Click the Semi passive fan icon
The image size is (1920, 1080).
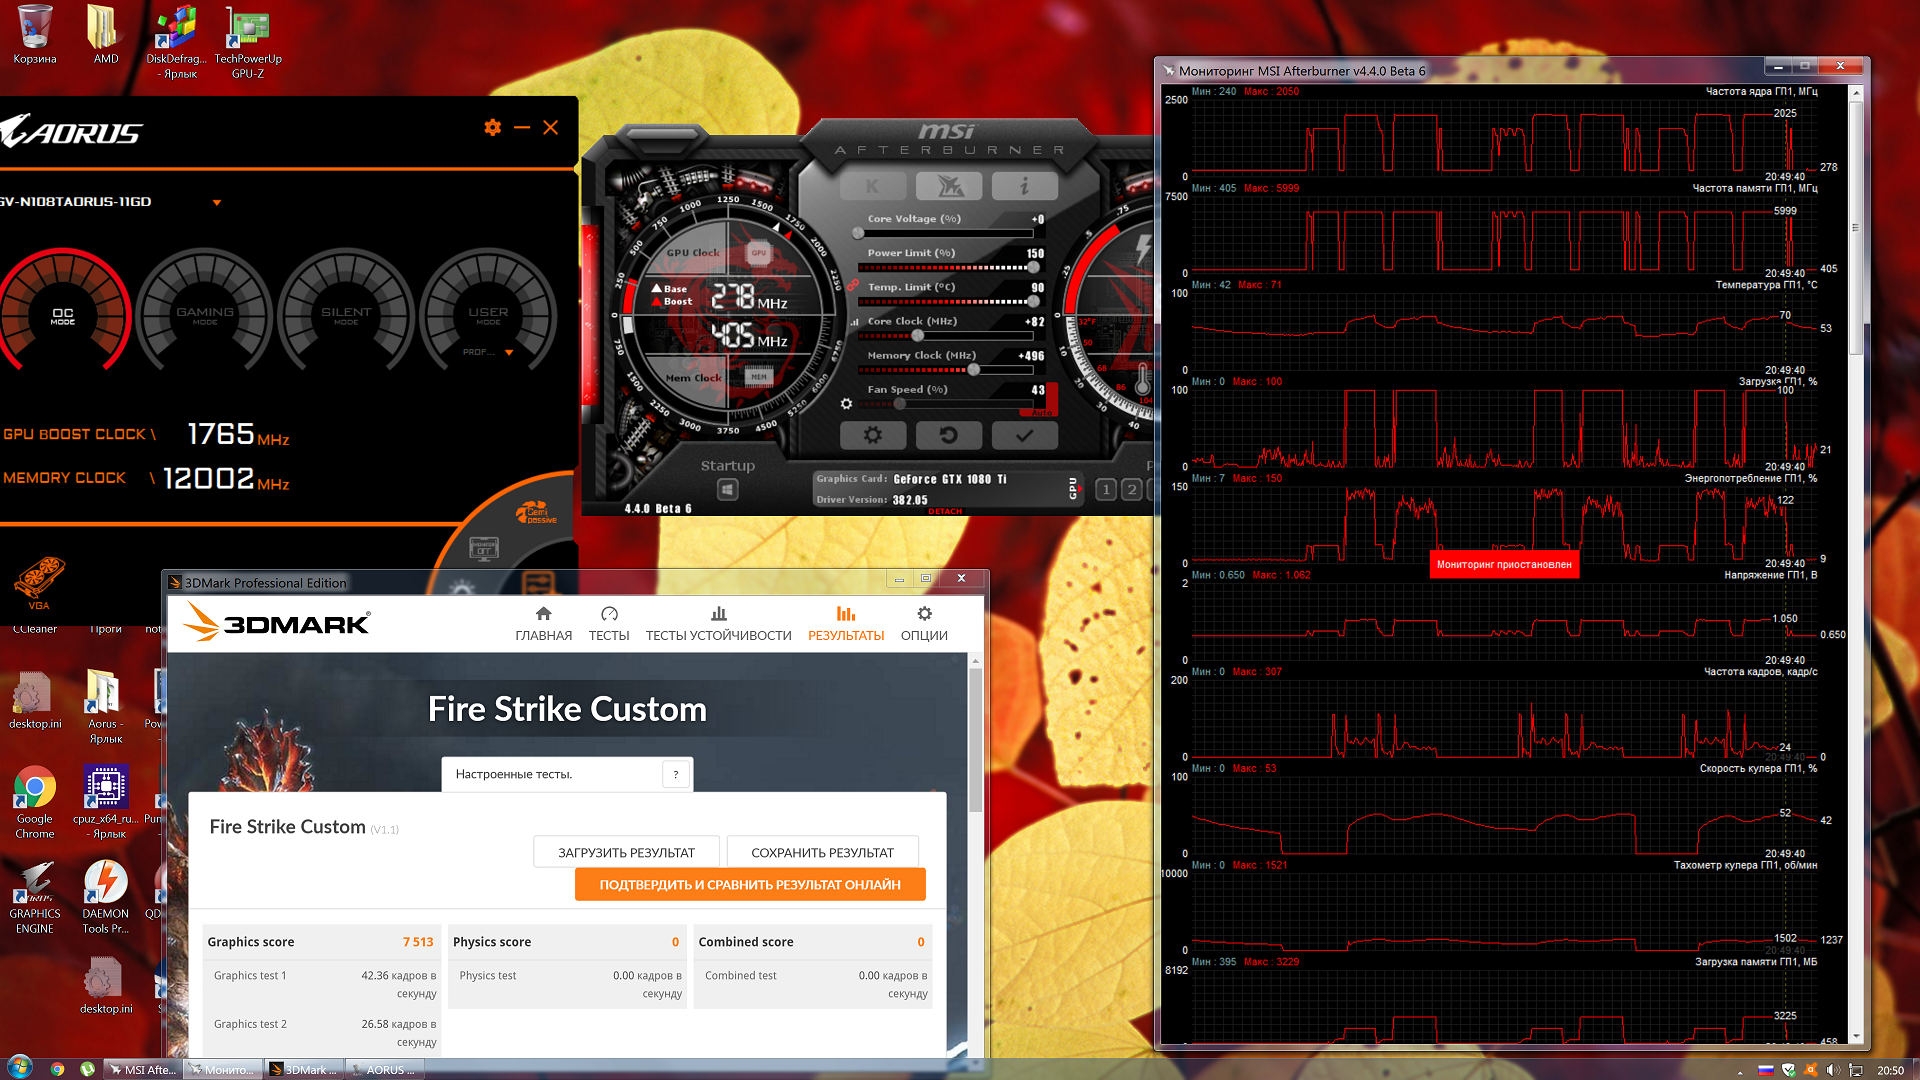pos(536,514)
